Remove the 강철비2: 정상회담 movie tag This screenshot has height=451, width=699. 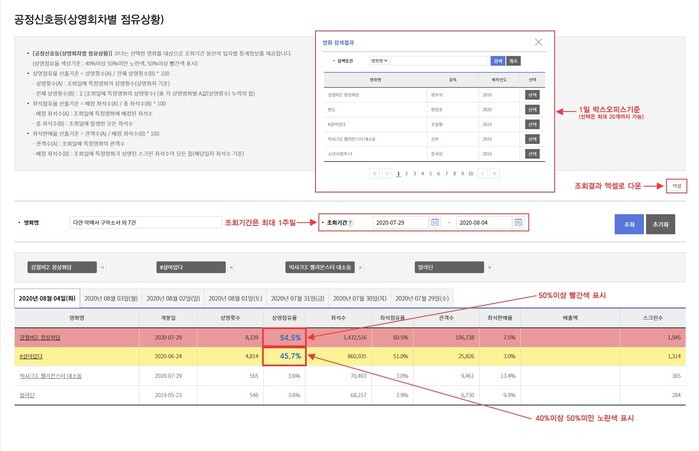[102, 267]
